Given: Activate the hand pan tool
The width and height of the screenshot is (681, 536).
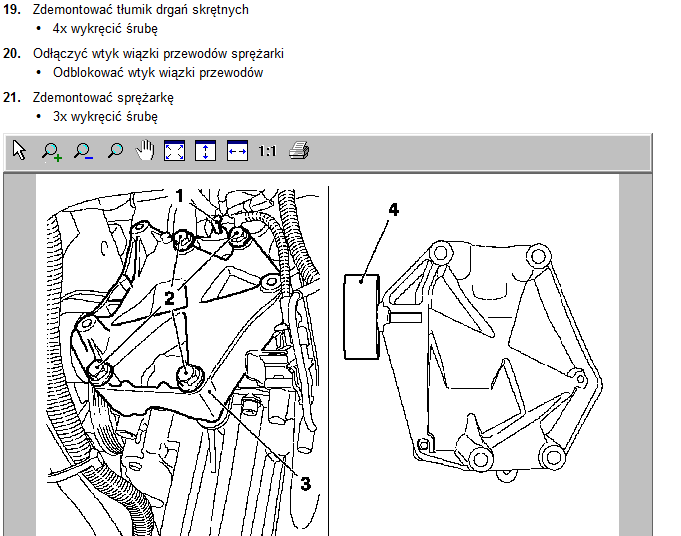Looking at the screenshot, I should coord(145,151).
